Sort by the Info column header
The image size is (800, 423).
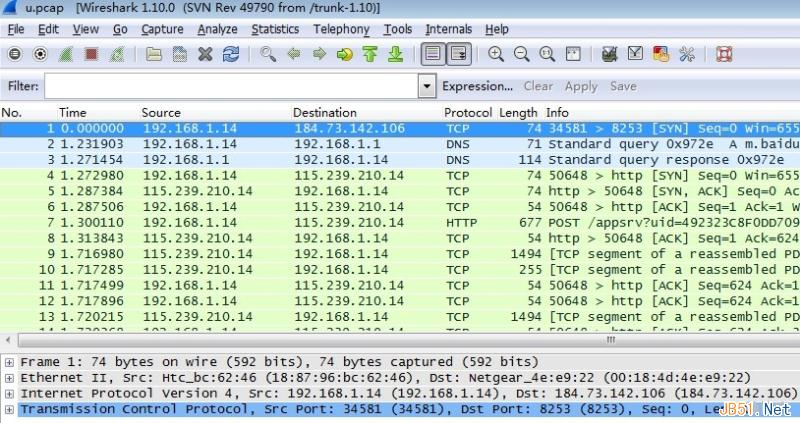[557, 113]
